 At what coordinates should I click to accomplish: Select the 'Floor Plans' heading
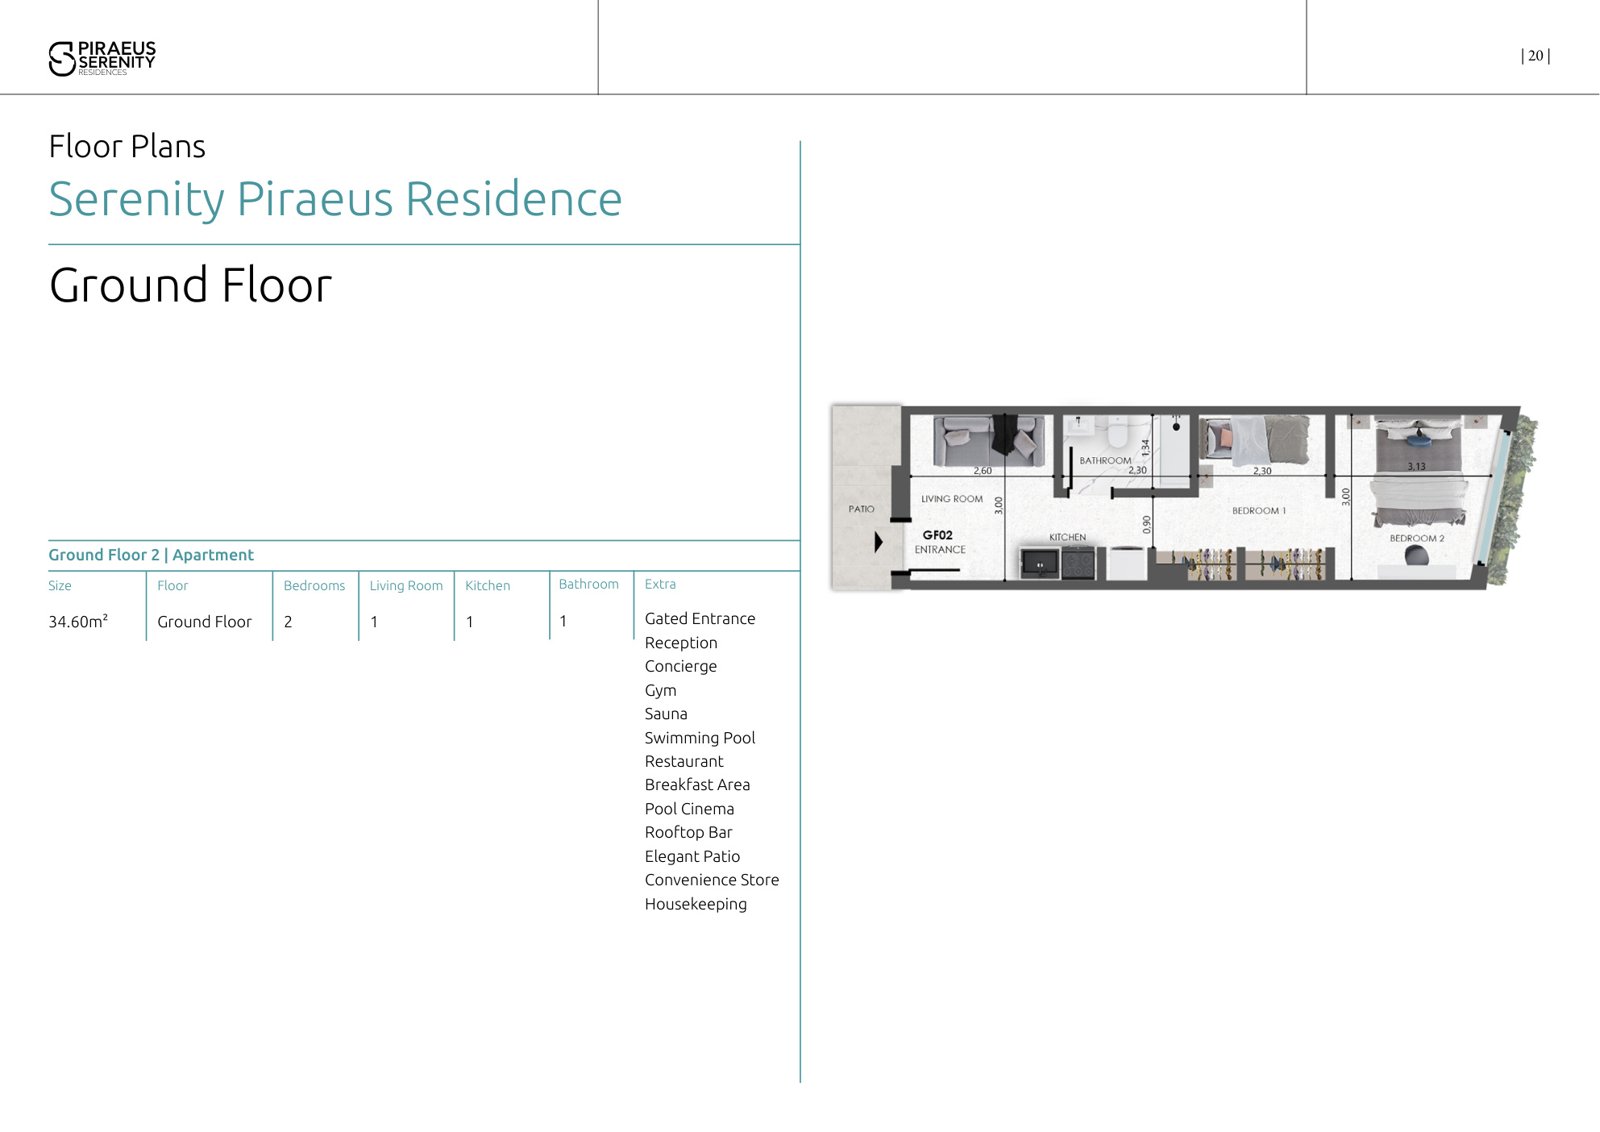point(127,147)
